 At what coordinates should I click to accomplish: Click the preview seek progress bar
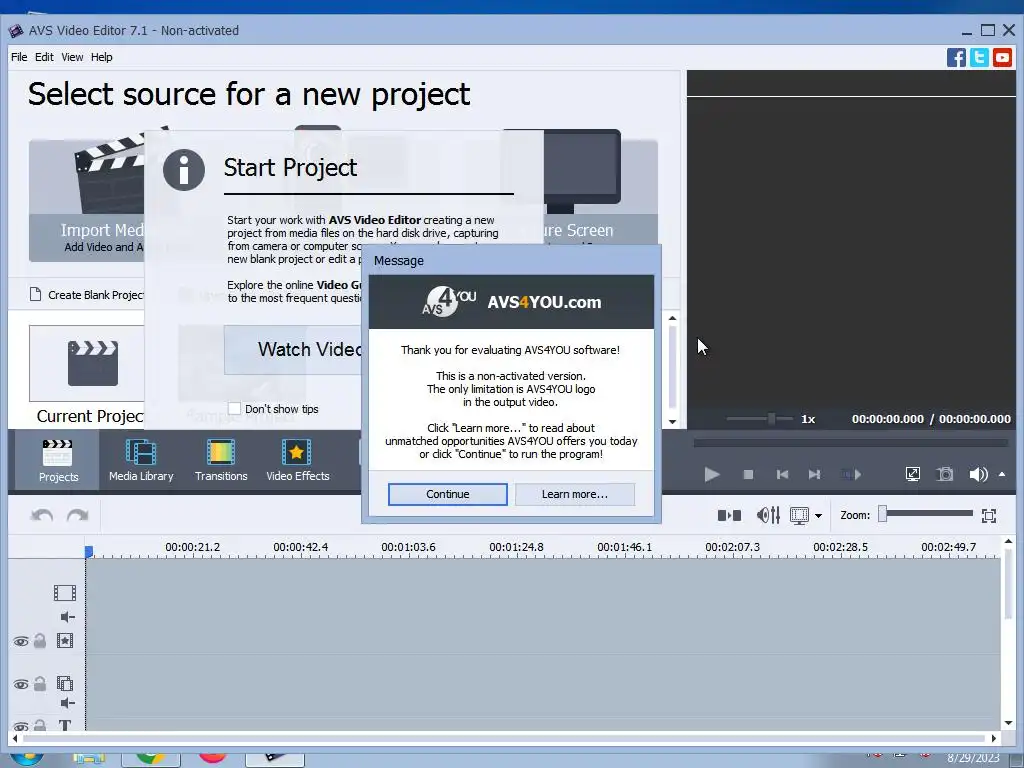point(851,443)
